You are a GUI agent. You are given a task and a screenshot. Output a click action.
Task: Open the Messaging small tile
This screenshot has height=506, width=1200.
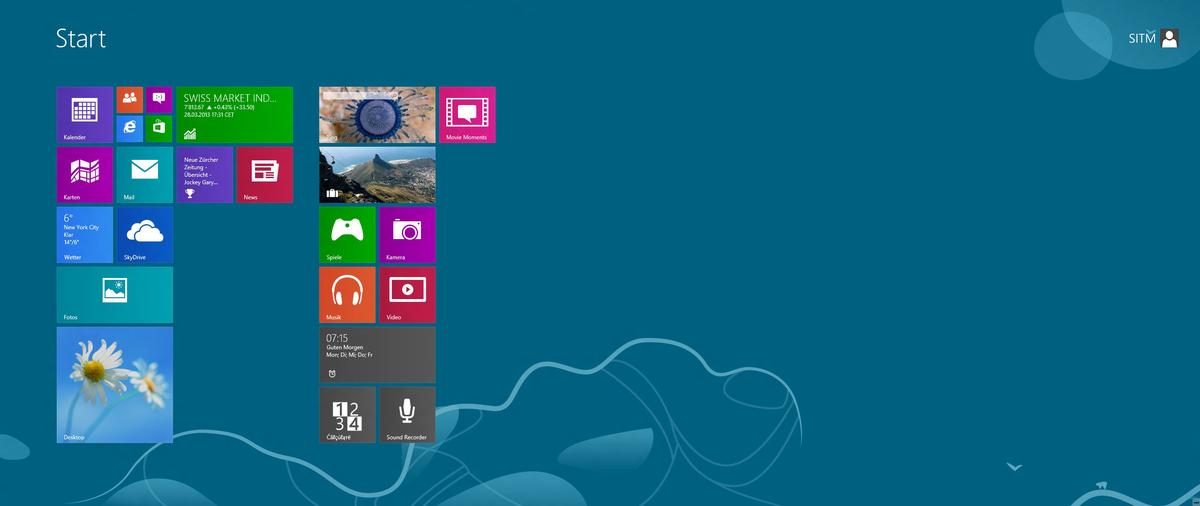[x=160, y=100]
